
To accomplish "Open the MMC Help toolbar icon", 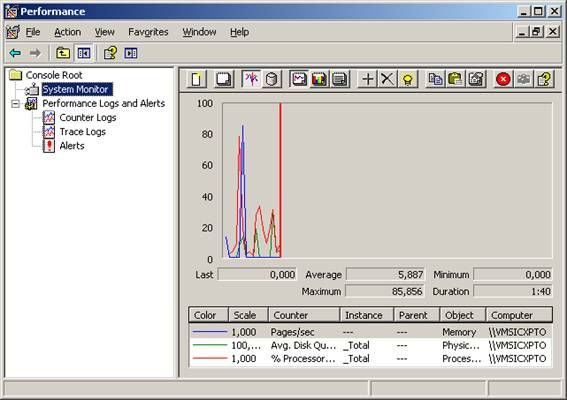I will point(110,53).
